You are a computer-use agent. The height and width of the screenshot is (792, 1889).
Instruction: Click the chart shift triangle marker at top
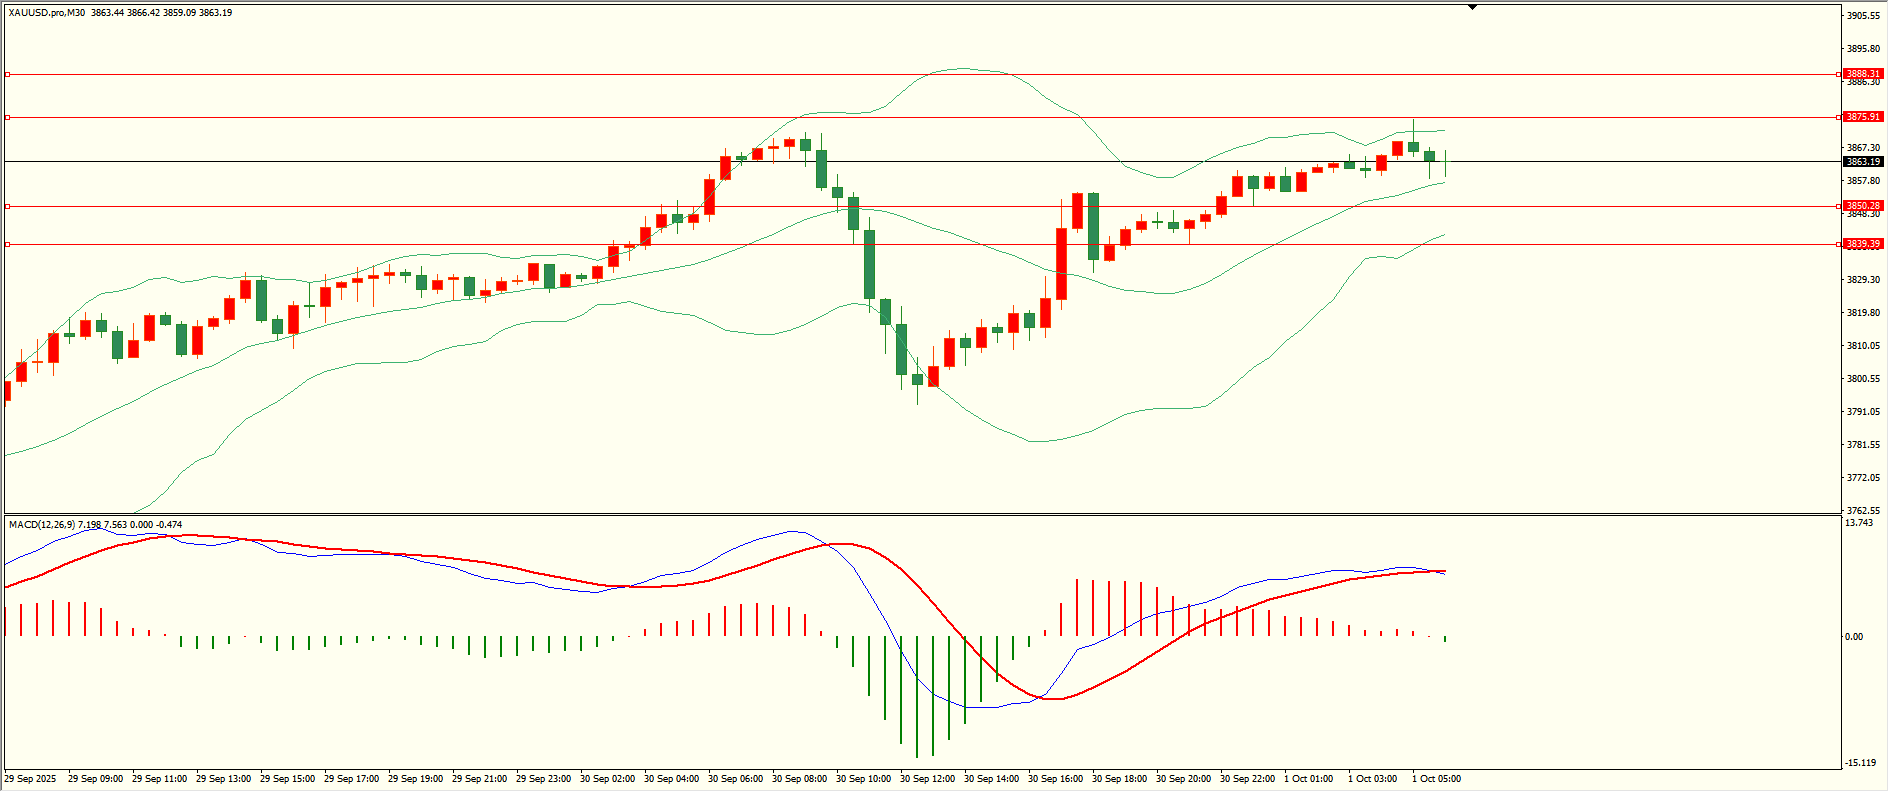point(1472,7)
